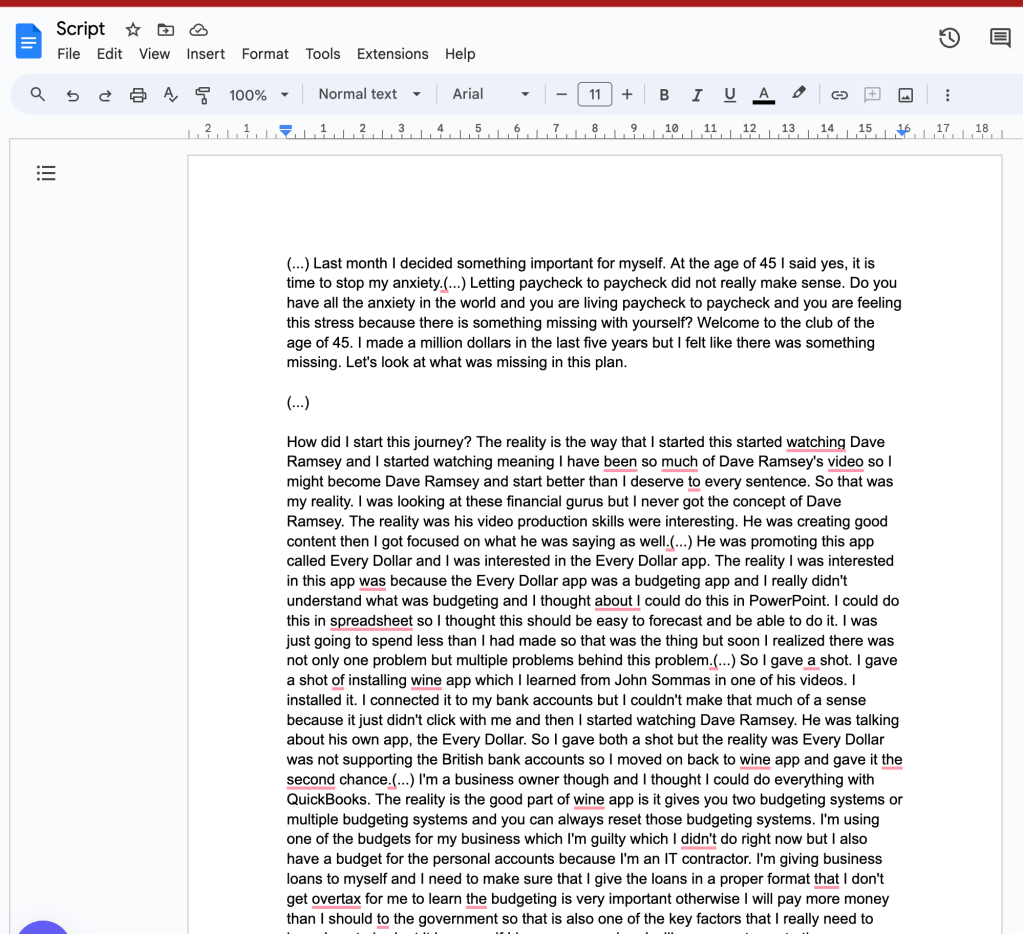Show the document outline
The width and height of the screenshot is (1023, 934).
[x=46, y=173]
